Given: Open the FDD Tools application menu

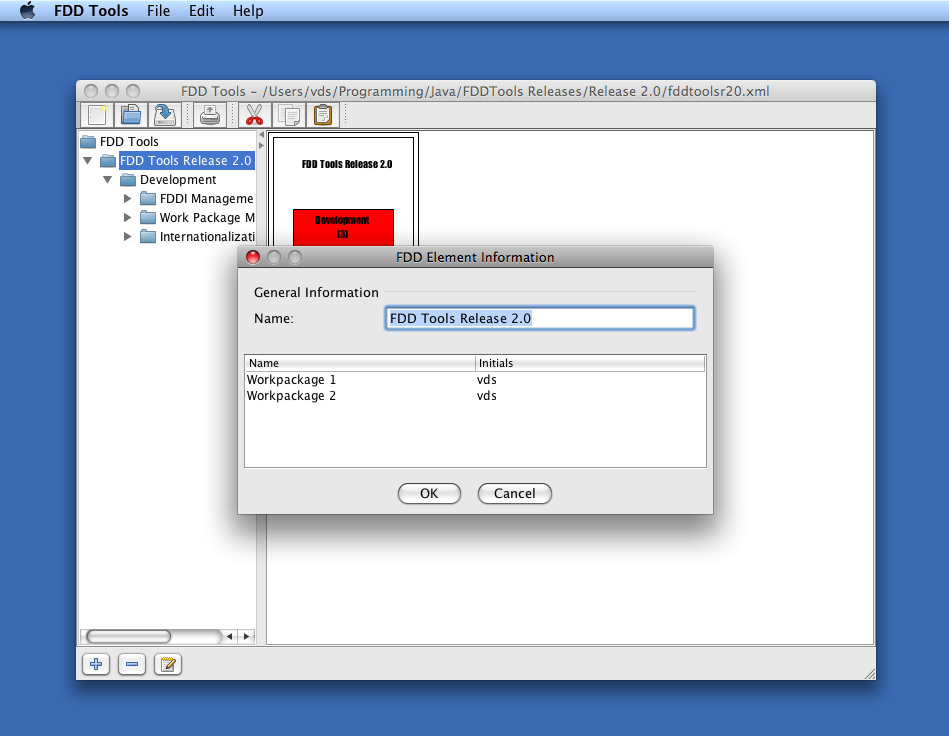Looking at the screenshot, I should coord(91,11).
